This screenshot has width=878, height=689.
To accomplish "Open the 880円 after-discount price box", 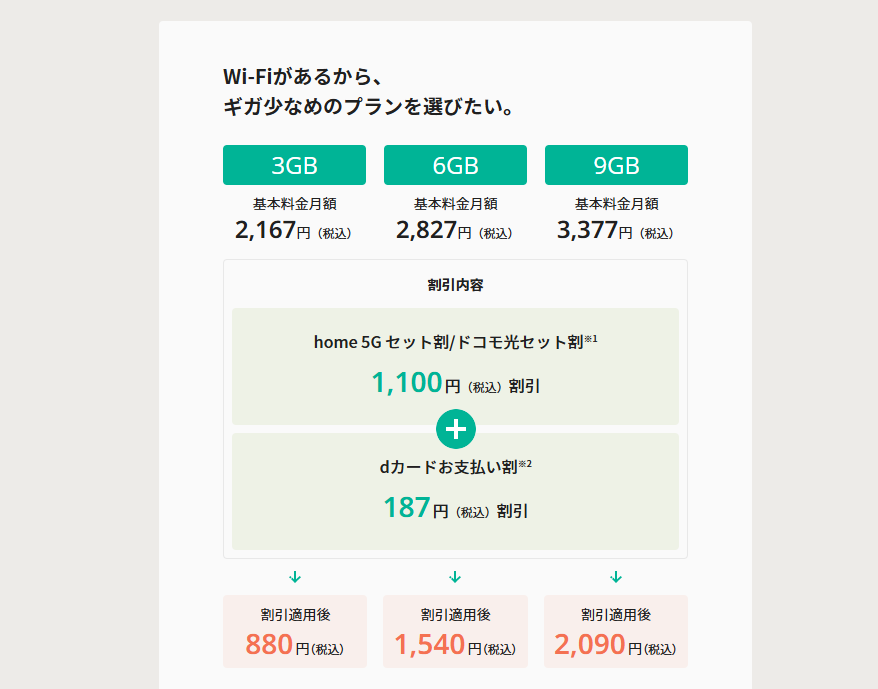I will click(295, 632).
